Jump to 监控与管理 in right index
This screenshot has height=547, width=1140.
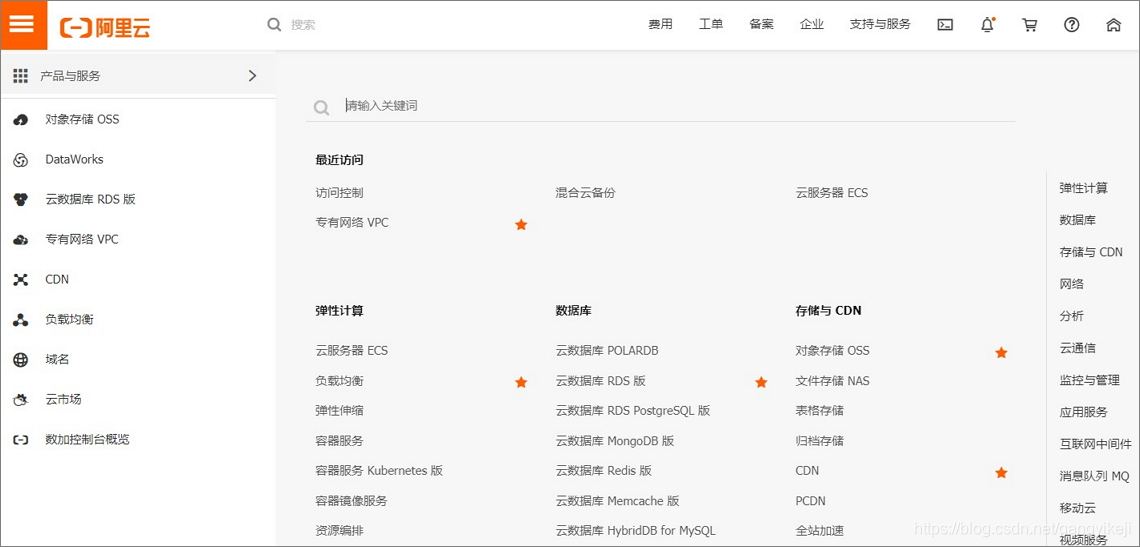point(1089,380)
